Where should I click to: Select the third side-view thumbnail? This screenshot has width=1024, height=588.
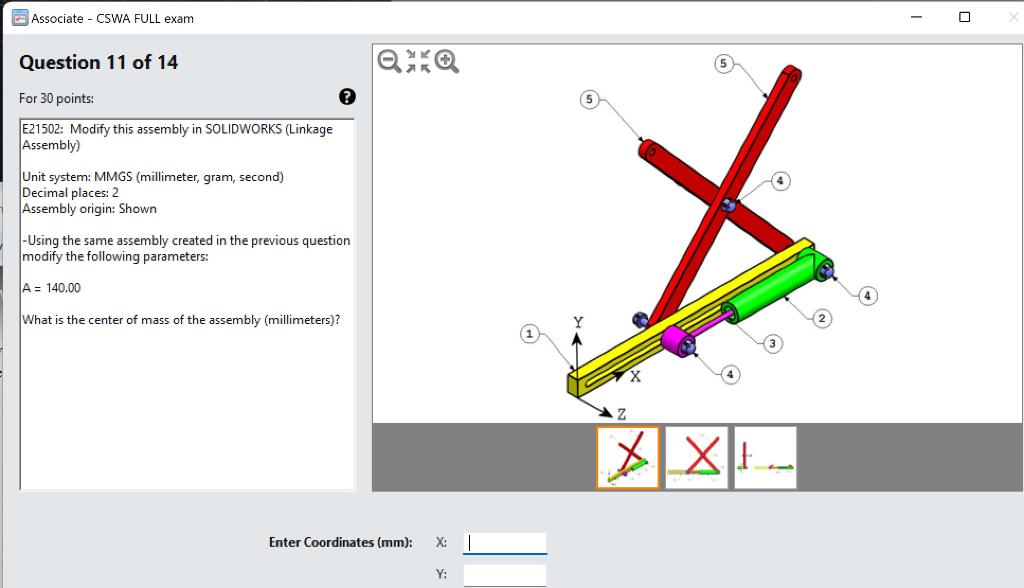765,457
